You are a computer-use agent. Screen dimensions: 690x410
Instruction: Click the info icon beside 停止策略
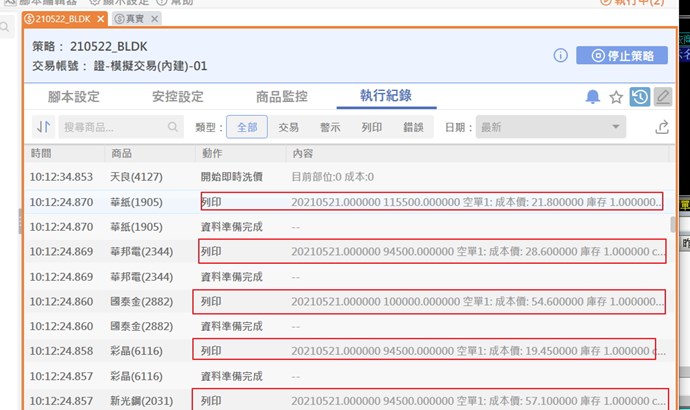pyautogui.click(x=561, y=56)
